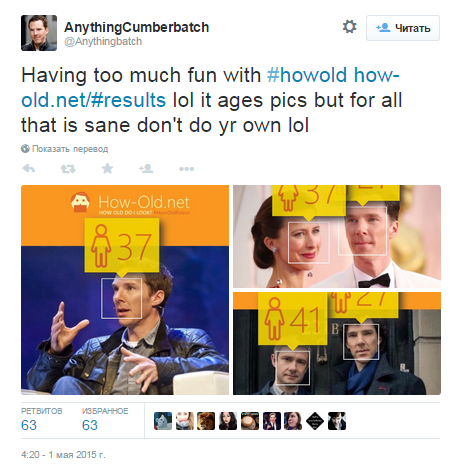Screen dimensions: 465x476
Task: View the retweets count 63
Action: click(29, 425)
